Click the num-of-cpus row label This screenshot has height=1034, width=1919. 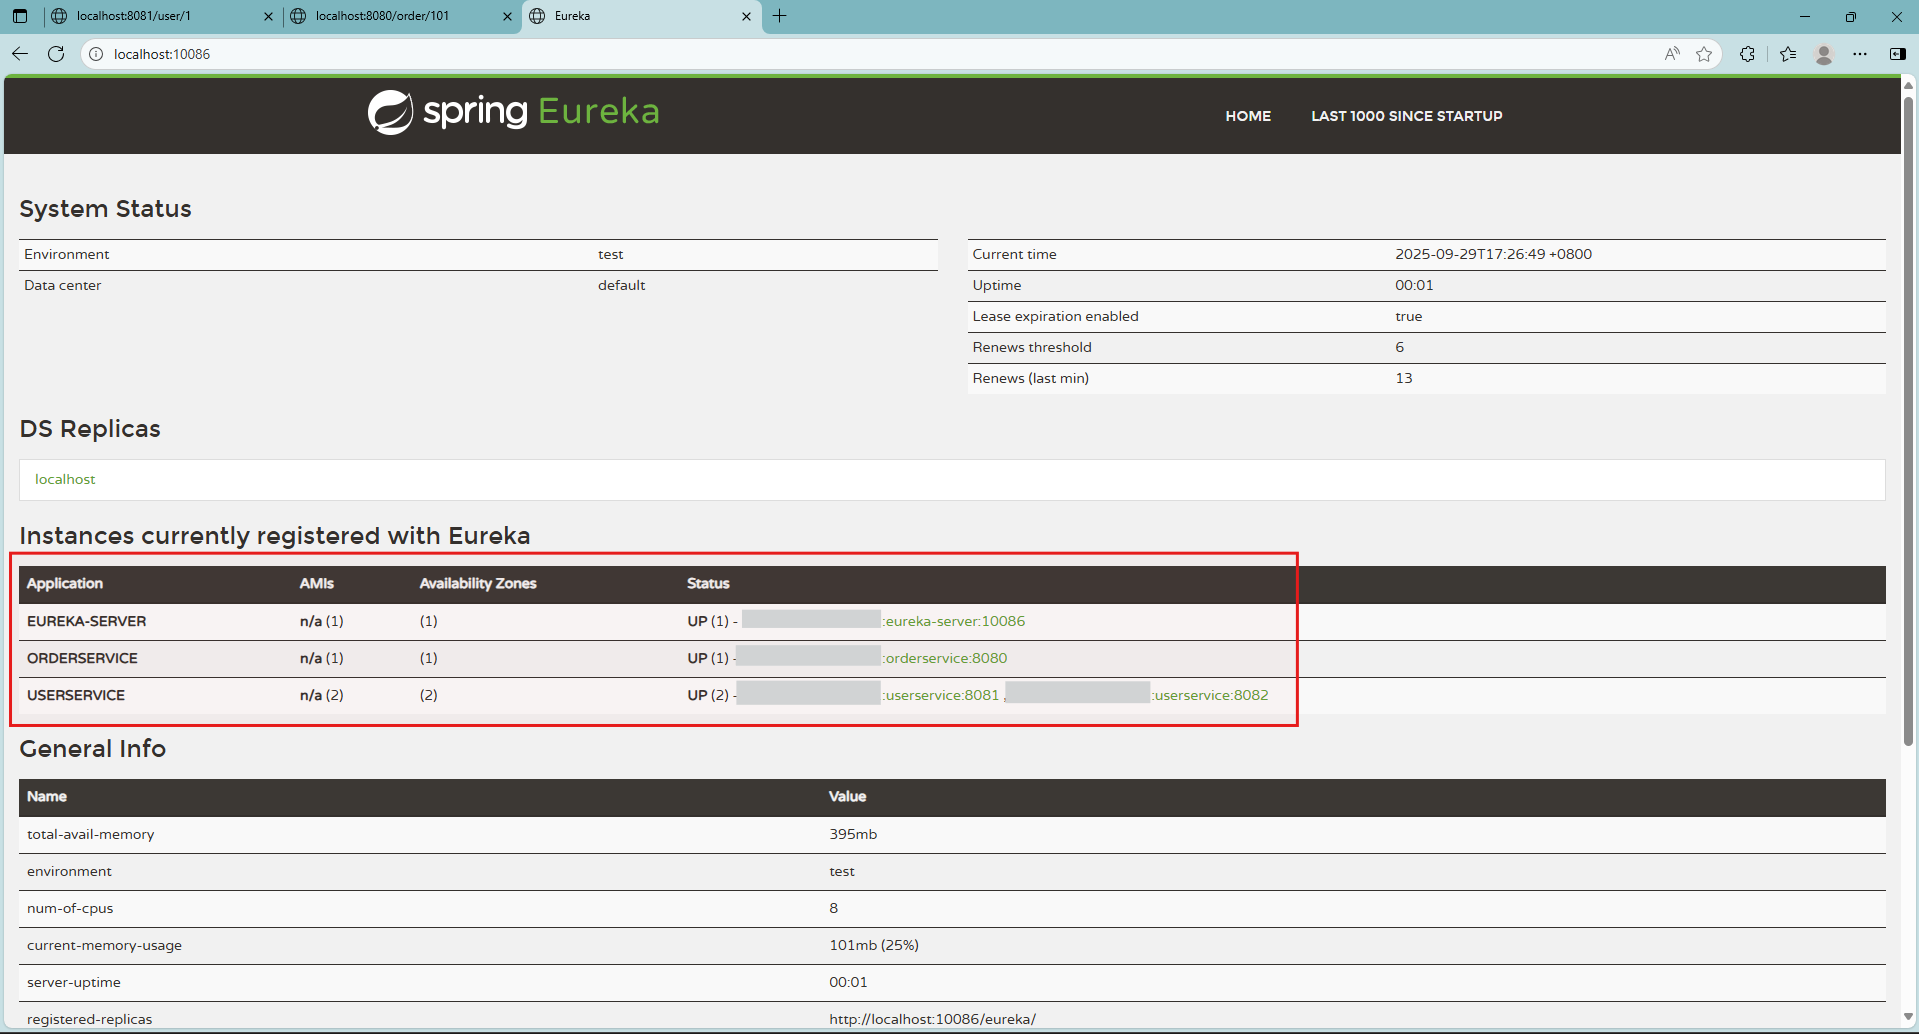point(70,908)
